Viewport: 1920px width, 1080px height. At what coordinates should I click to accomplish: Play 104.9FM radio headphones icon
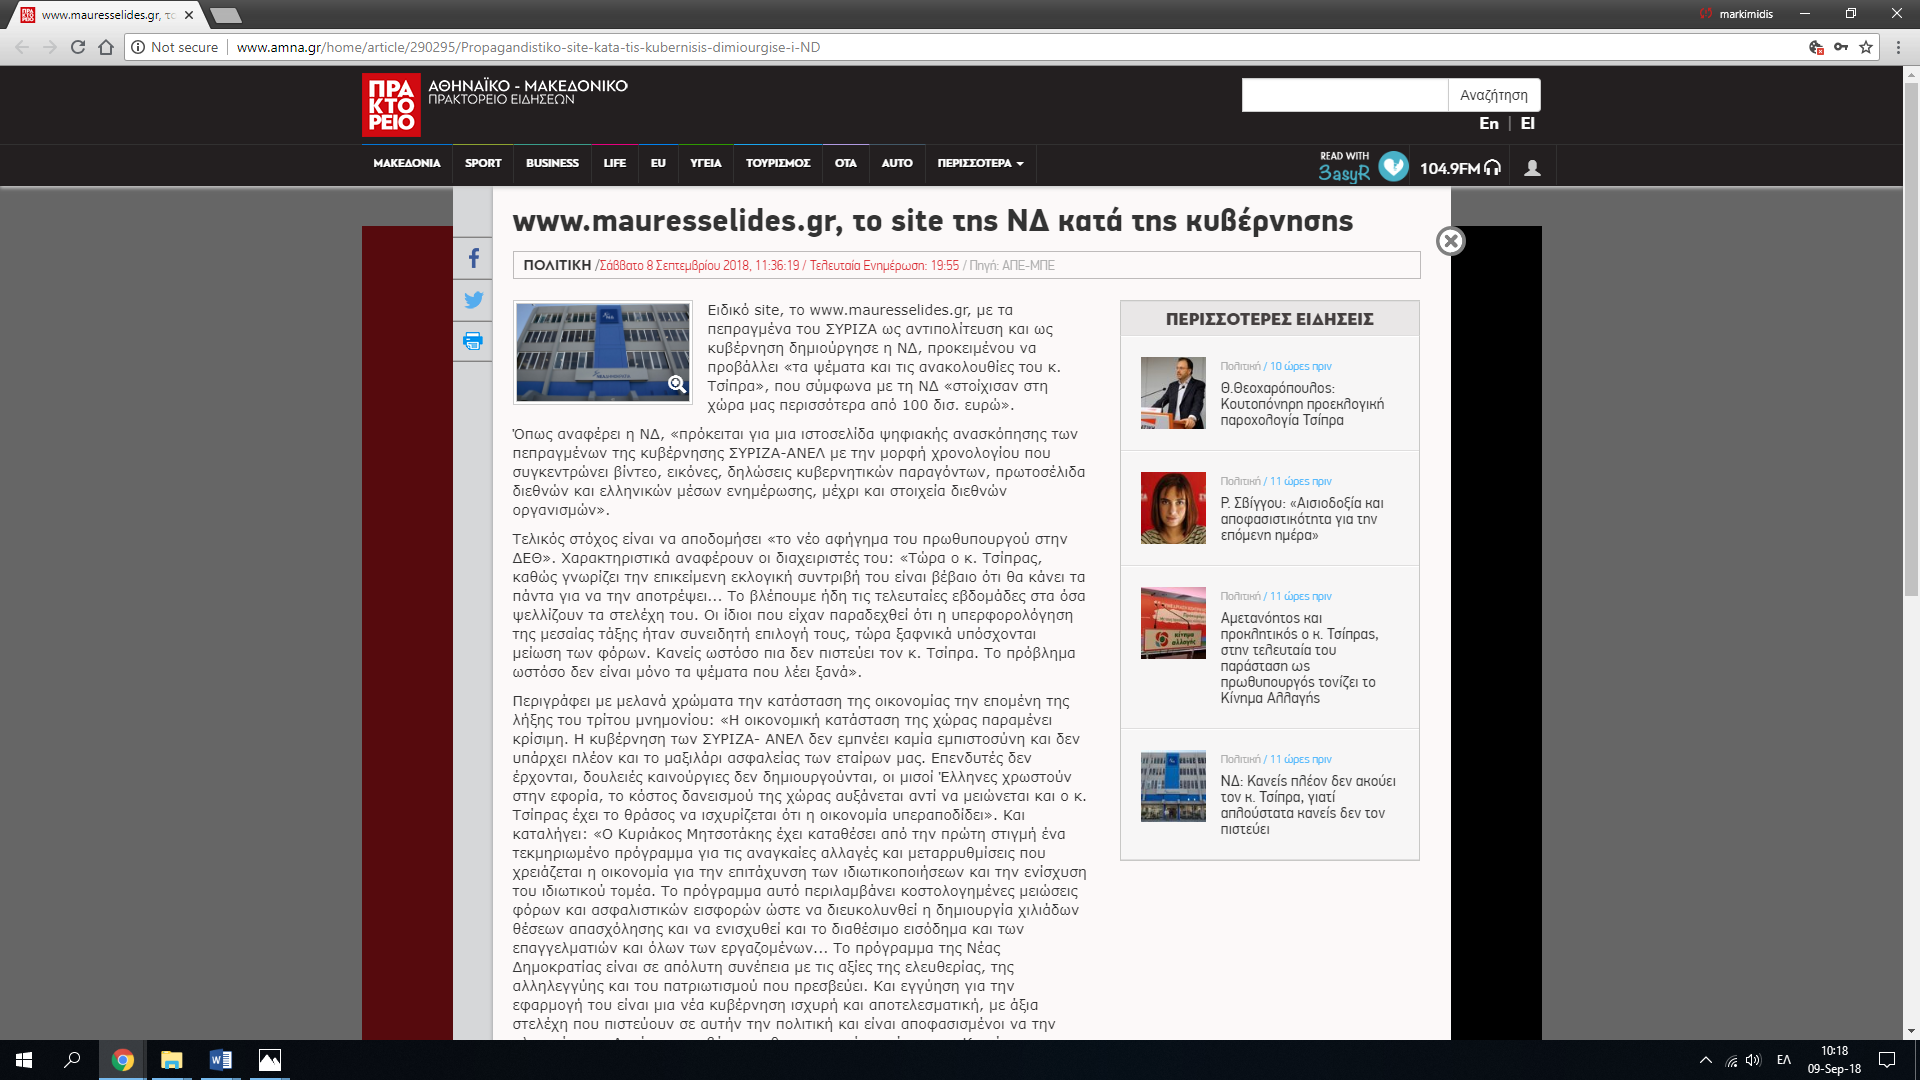[1492, 168]
